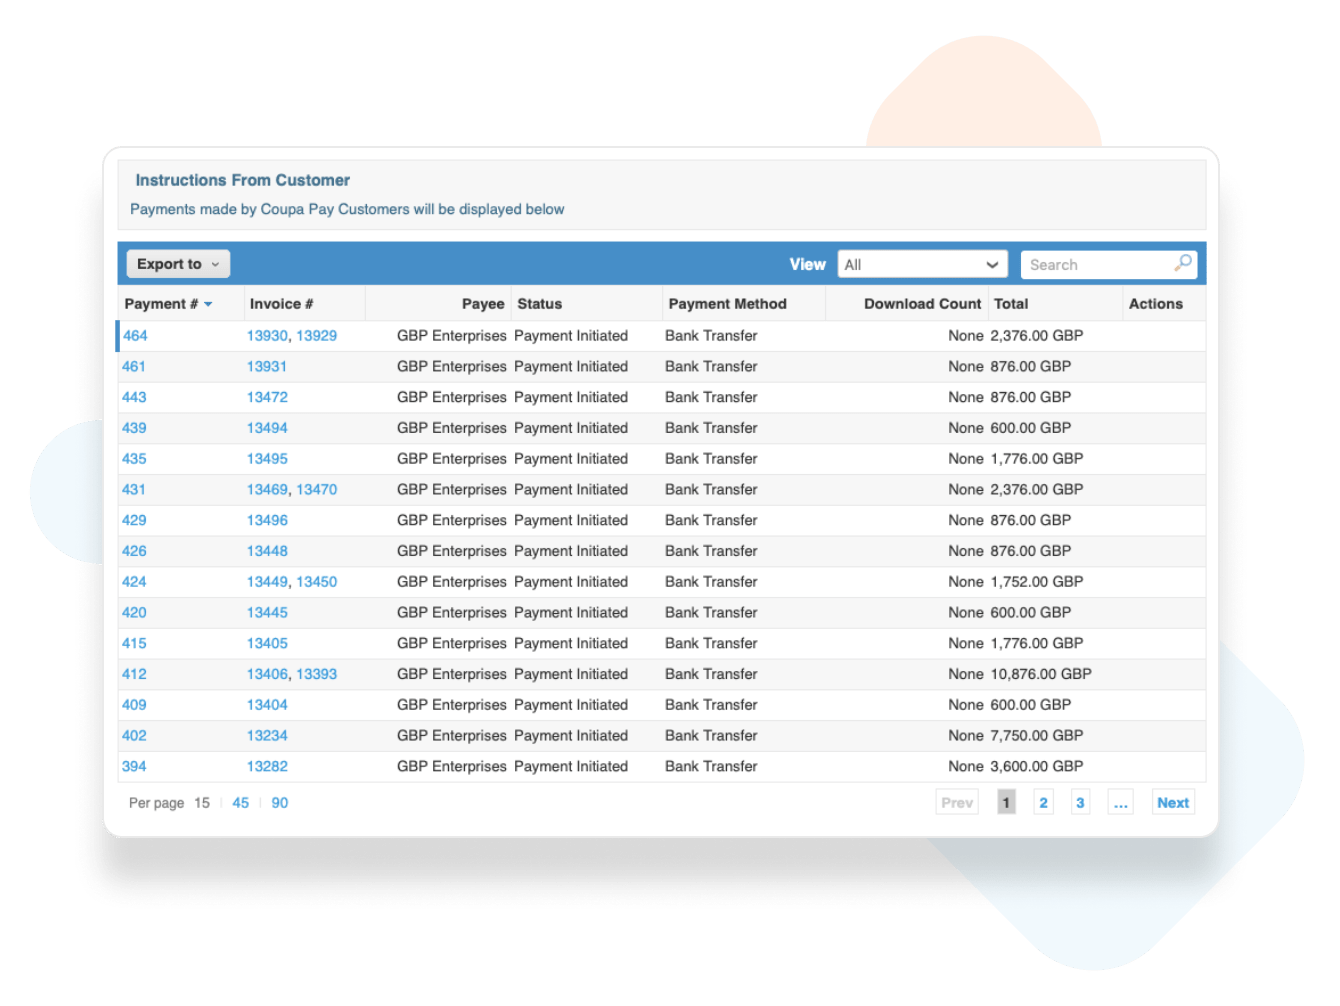Click the Total column header
Screen dimensions: 1340x1006
click(x=1011, y=304)
